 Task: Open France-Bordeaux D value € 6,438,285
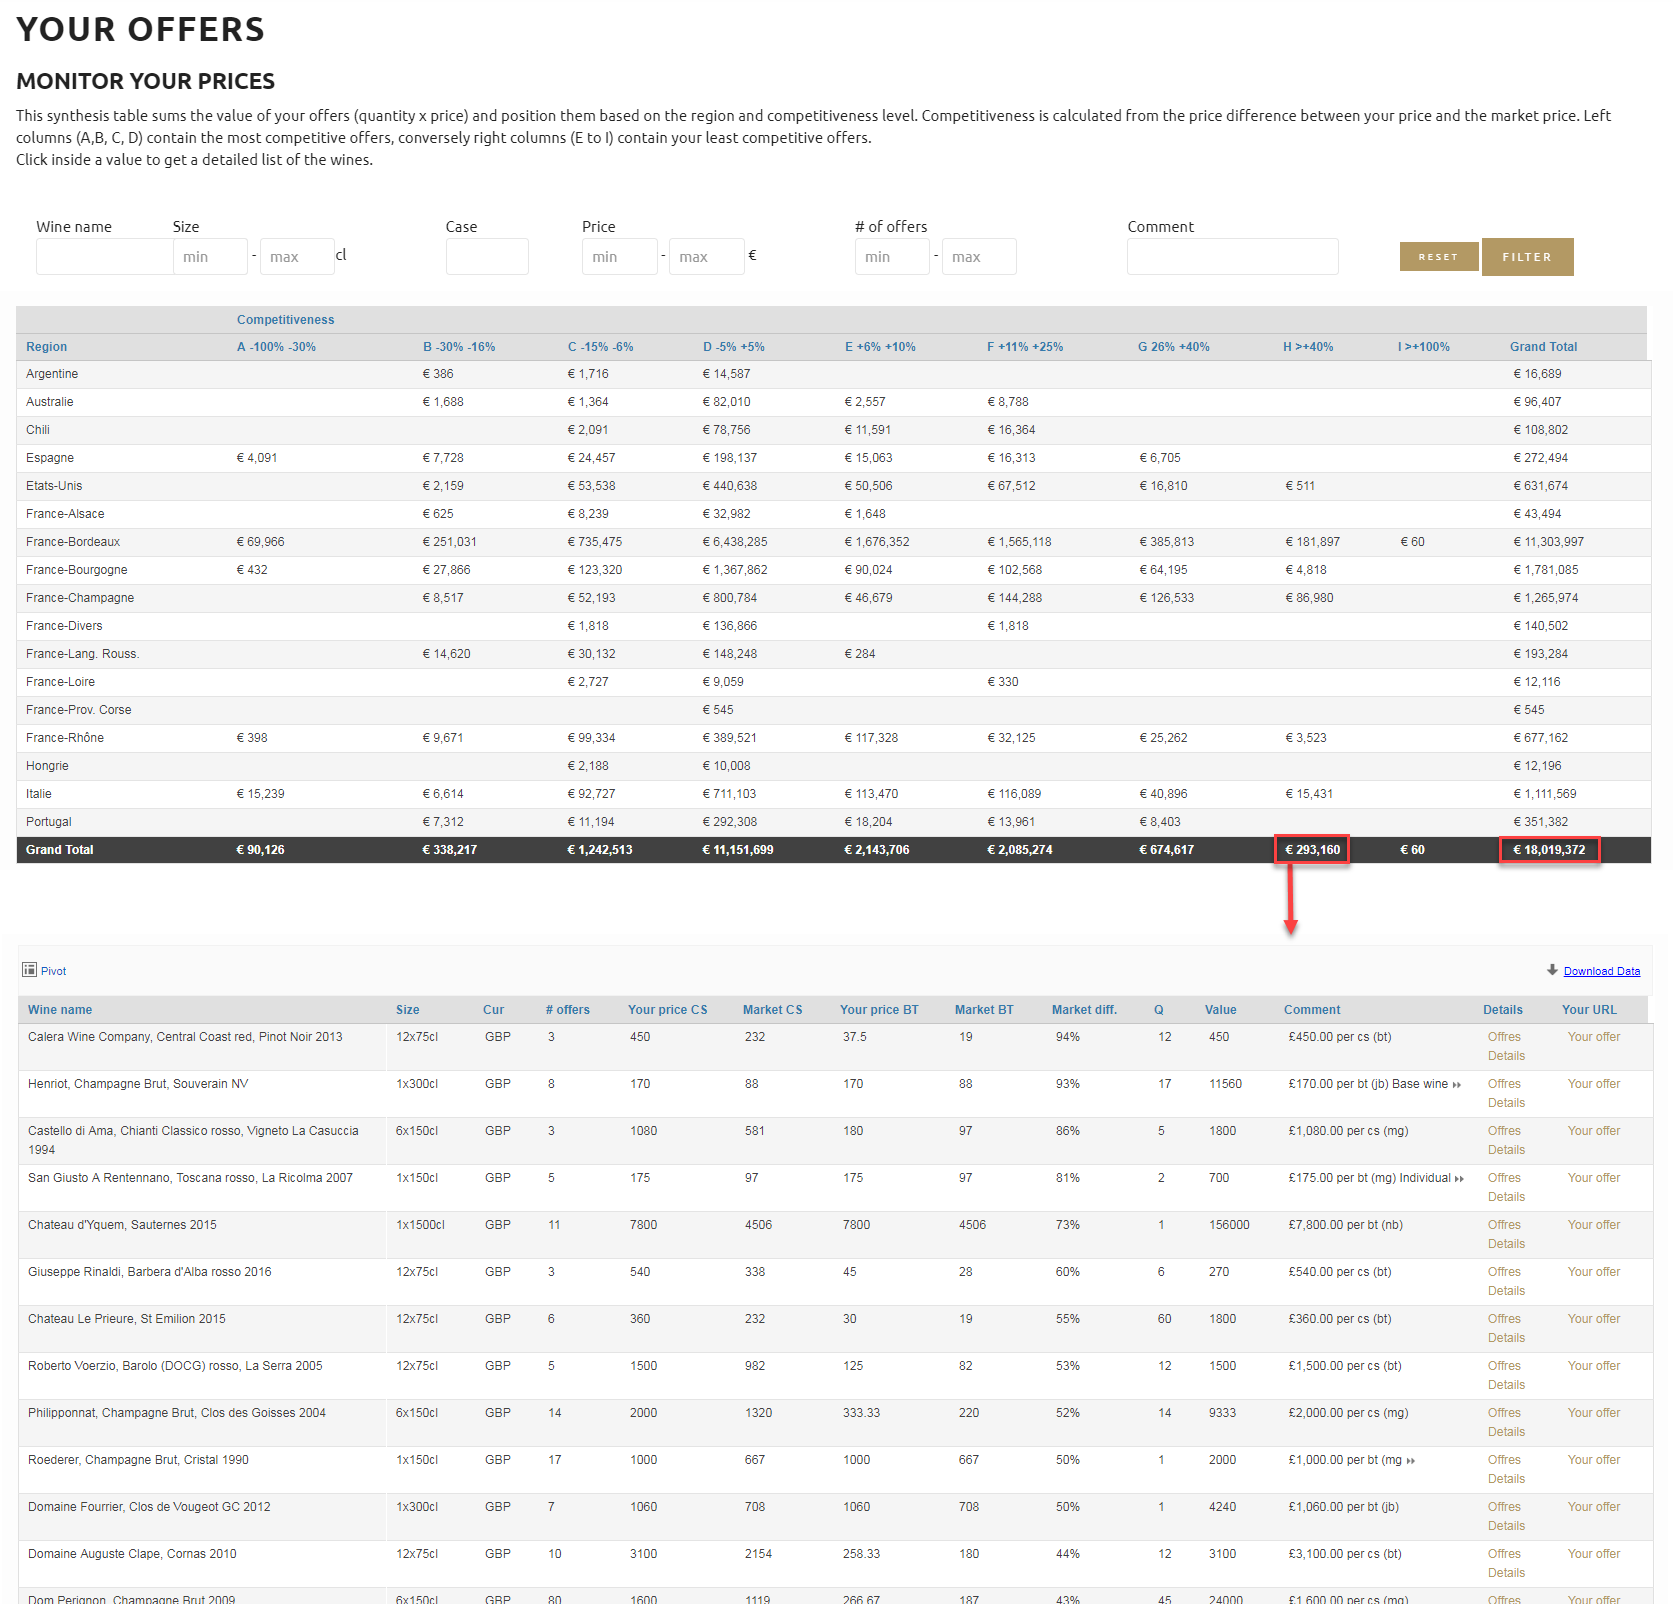coord(735,542)
